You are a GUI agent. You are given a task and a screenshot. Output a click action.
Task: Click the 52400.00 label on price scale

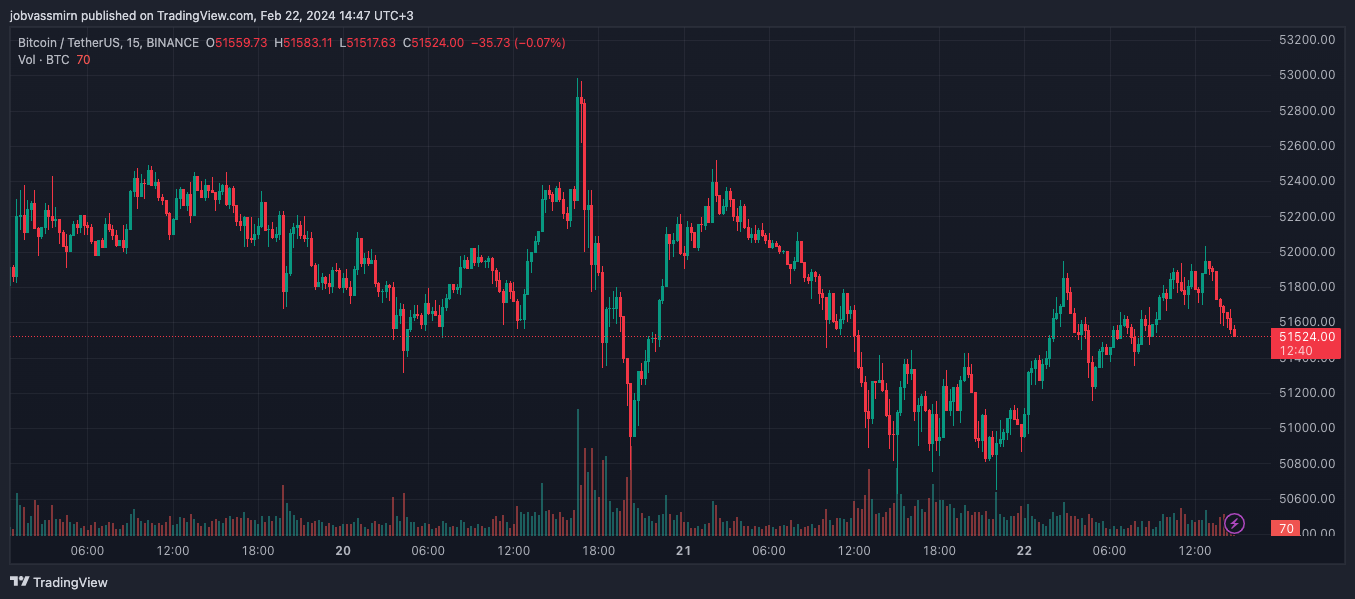tap(1307, 181)
